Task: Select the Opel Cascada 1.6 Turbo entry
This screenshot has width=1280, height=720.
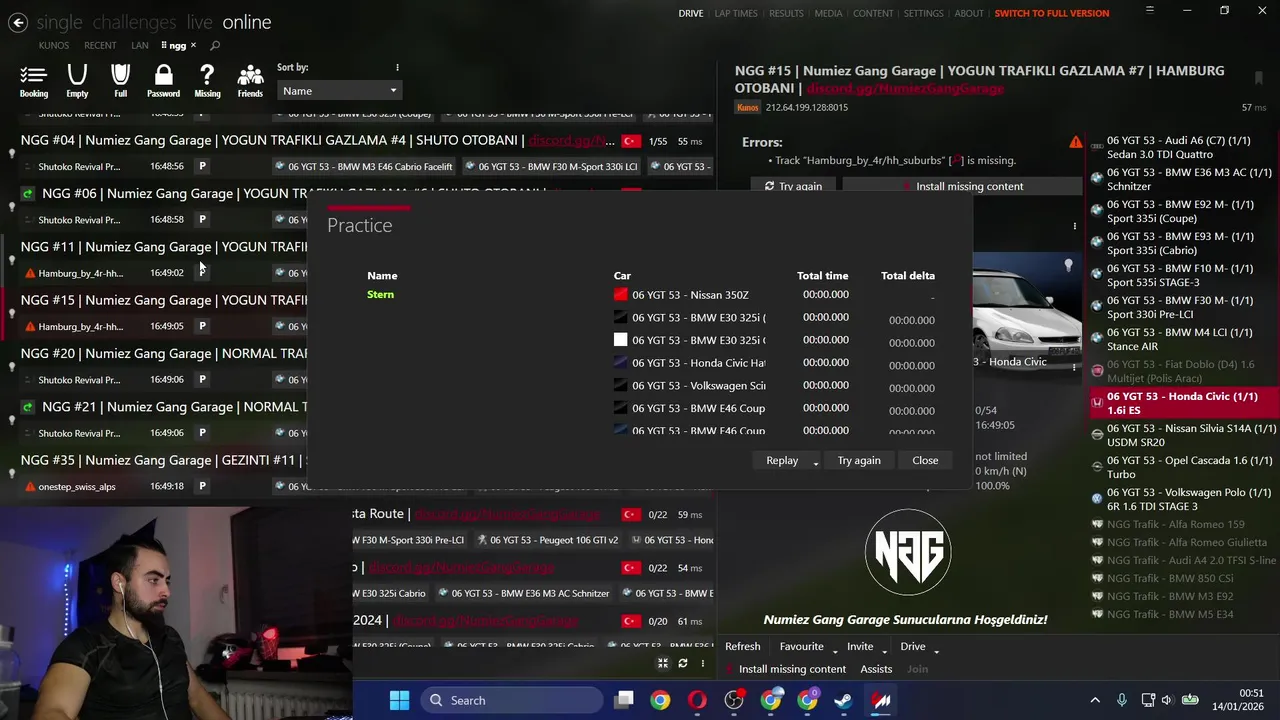Action: (1183, 468)
